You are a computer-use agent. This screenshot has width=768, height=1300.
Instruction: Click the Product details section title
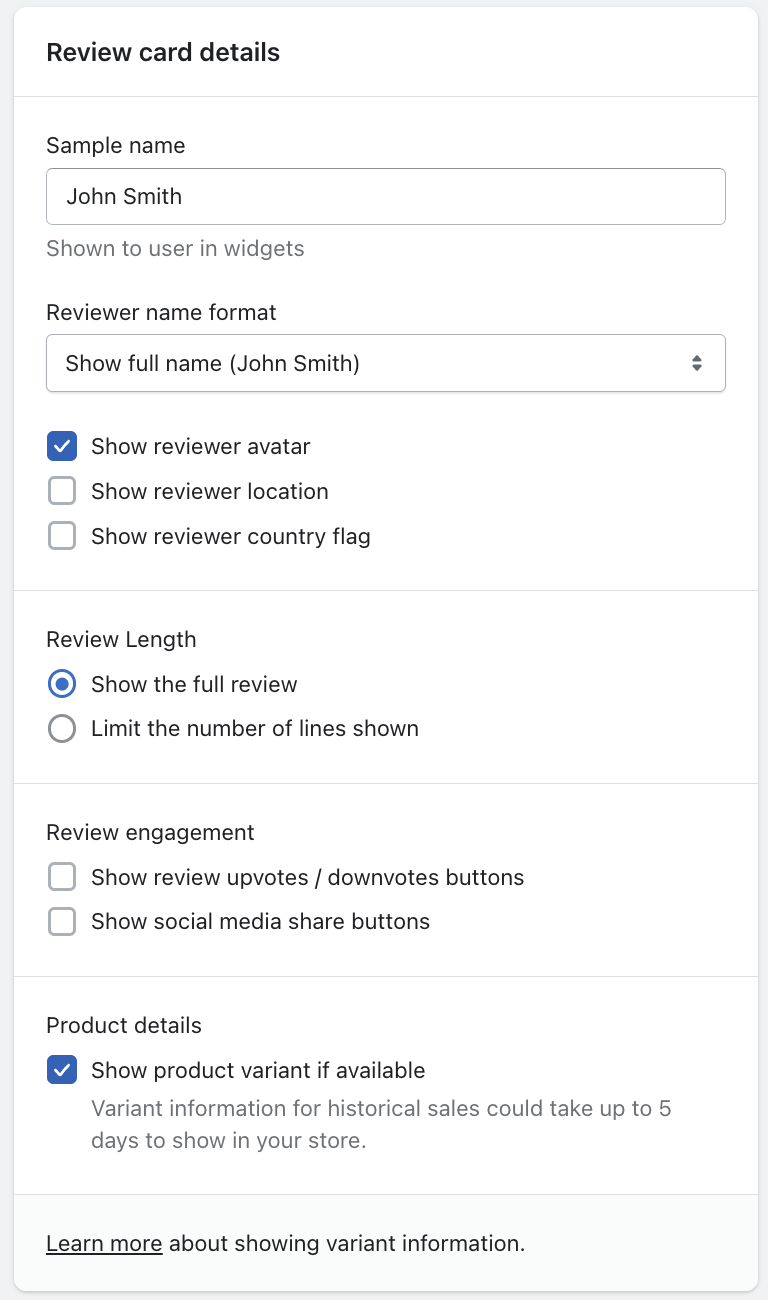coord(124,1025)
